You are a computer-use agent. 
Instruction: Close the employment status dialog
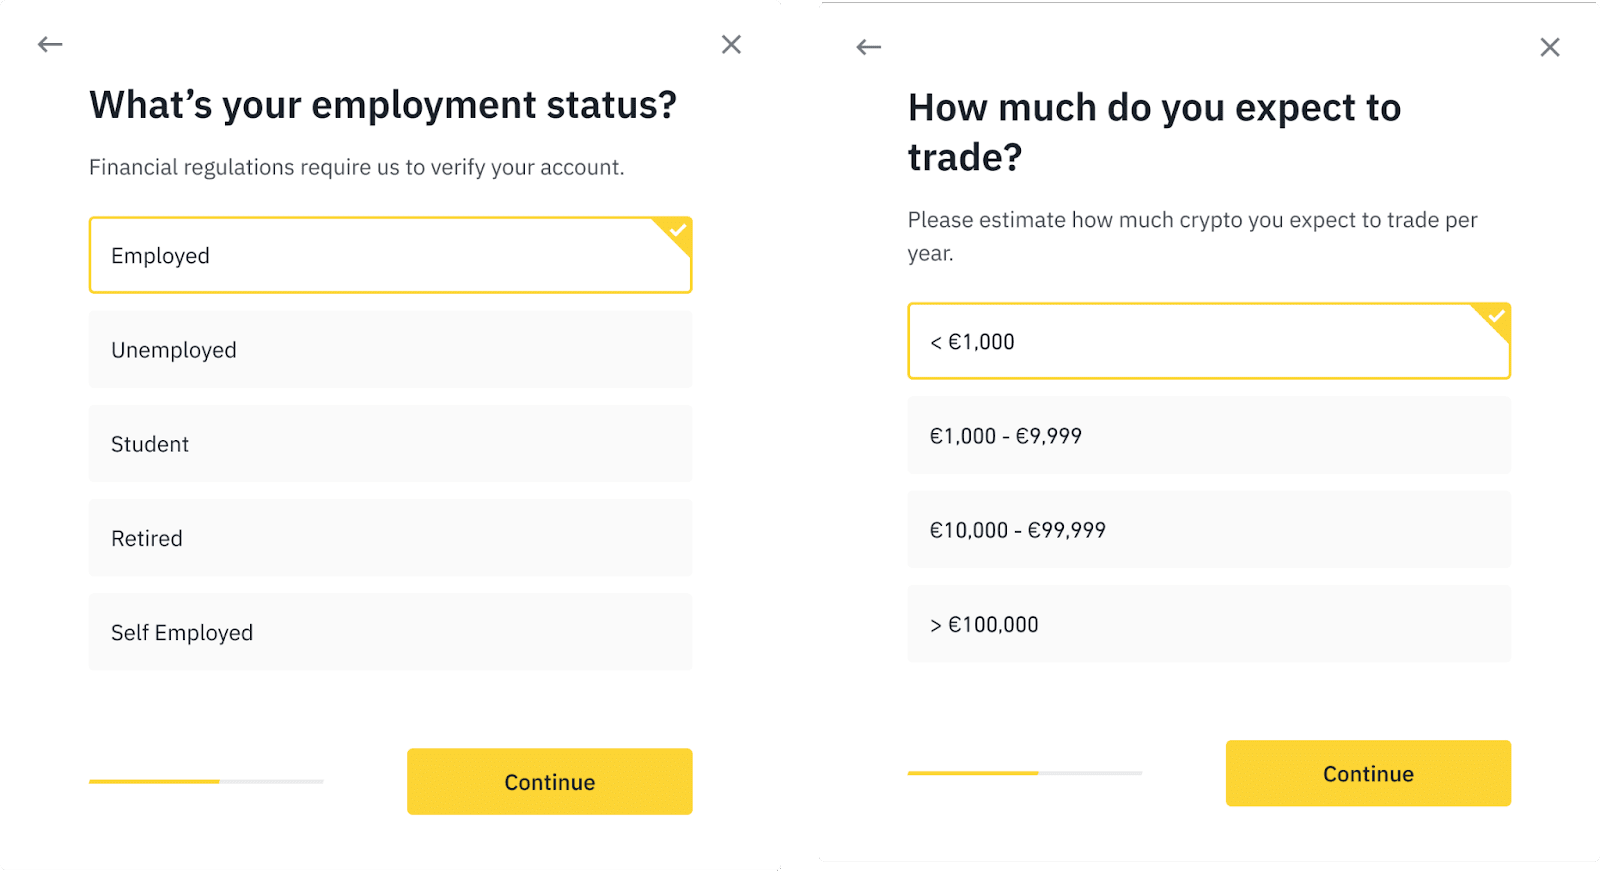click(x=731, y=44)
